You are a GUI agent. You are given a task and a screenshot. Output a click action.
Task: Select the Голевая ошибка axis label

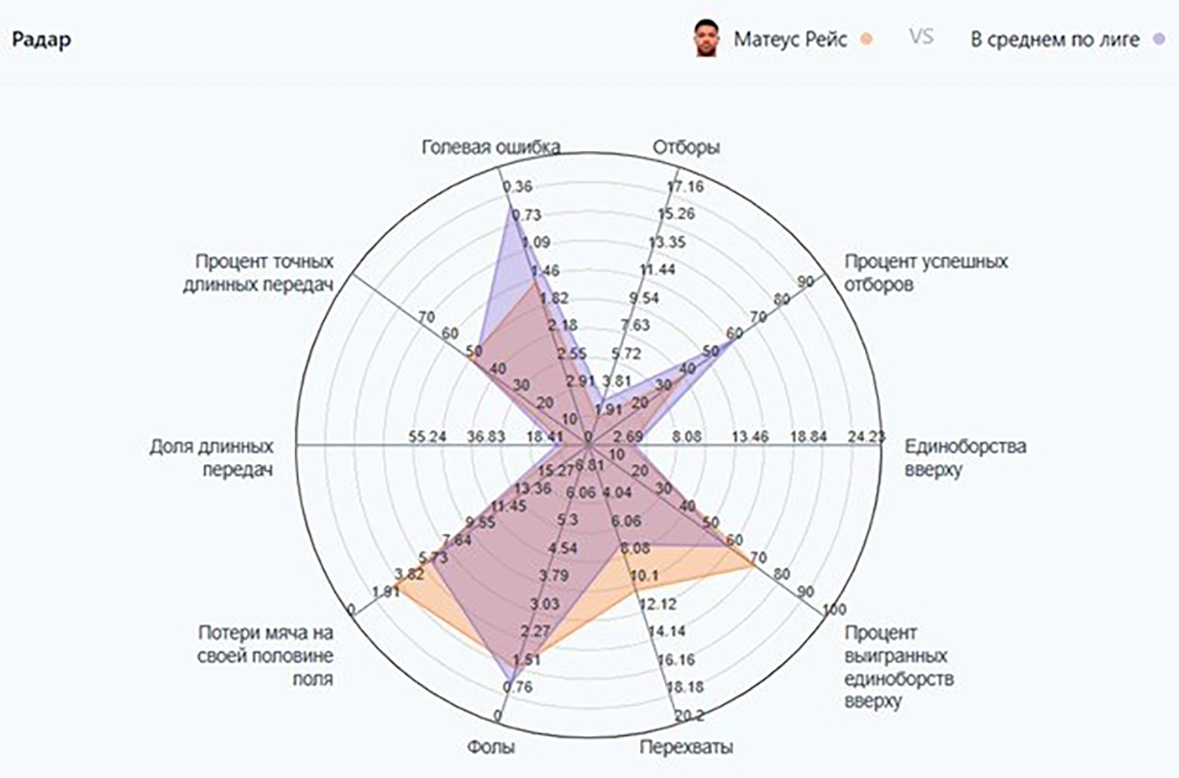pos(490,146)
